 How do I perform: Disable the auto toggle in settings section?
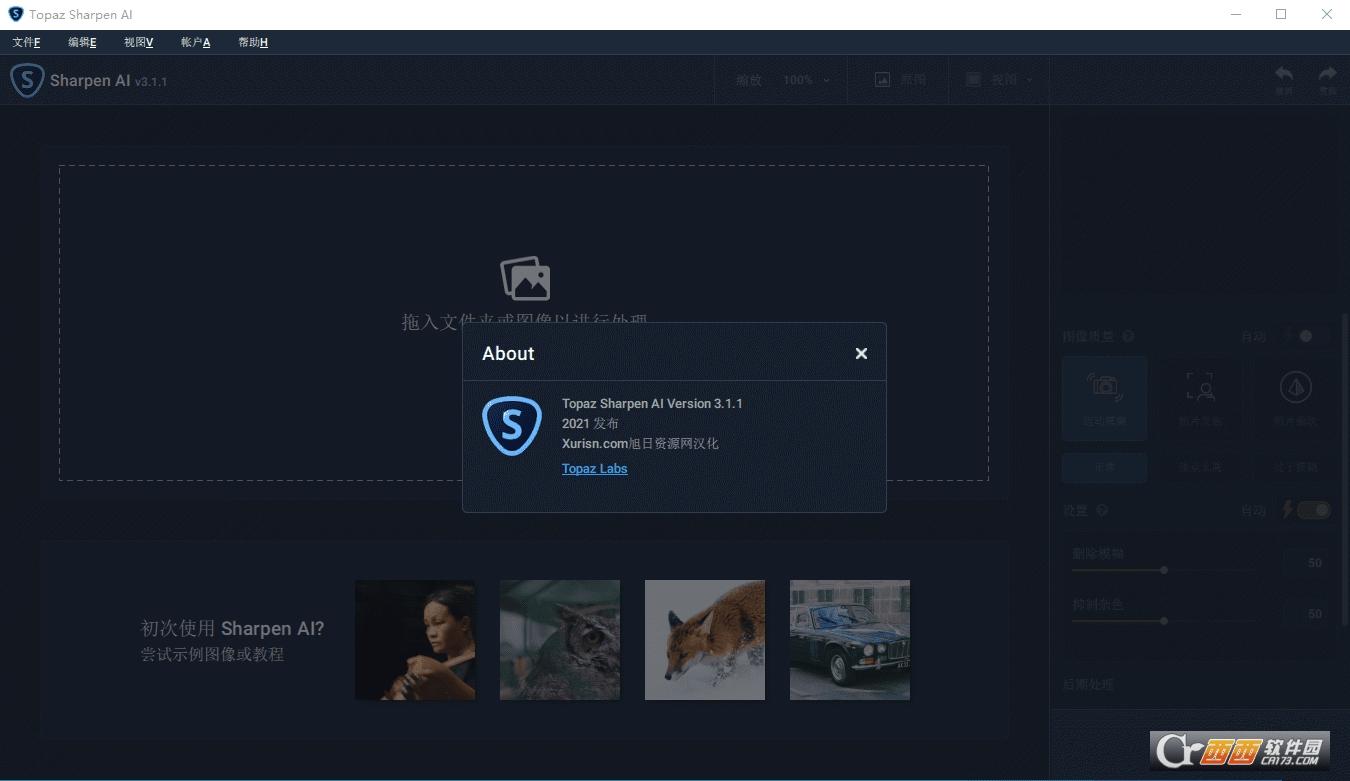pyautogui.click(x=1312, y=510)
